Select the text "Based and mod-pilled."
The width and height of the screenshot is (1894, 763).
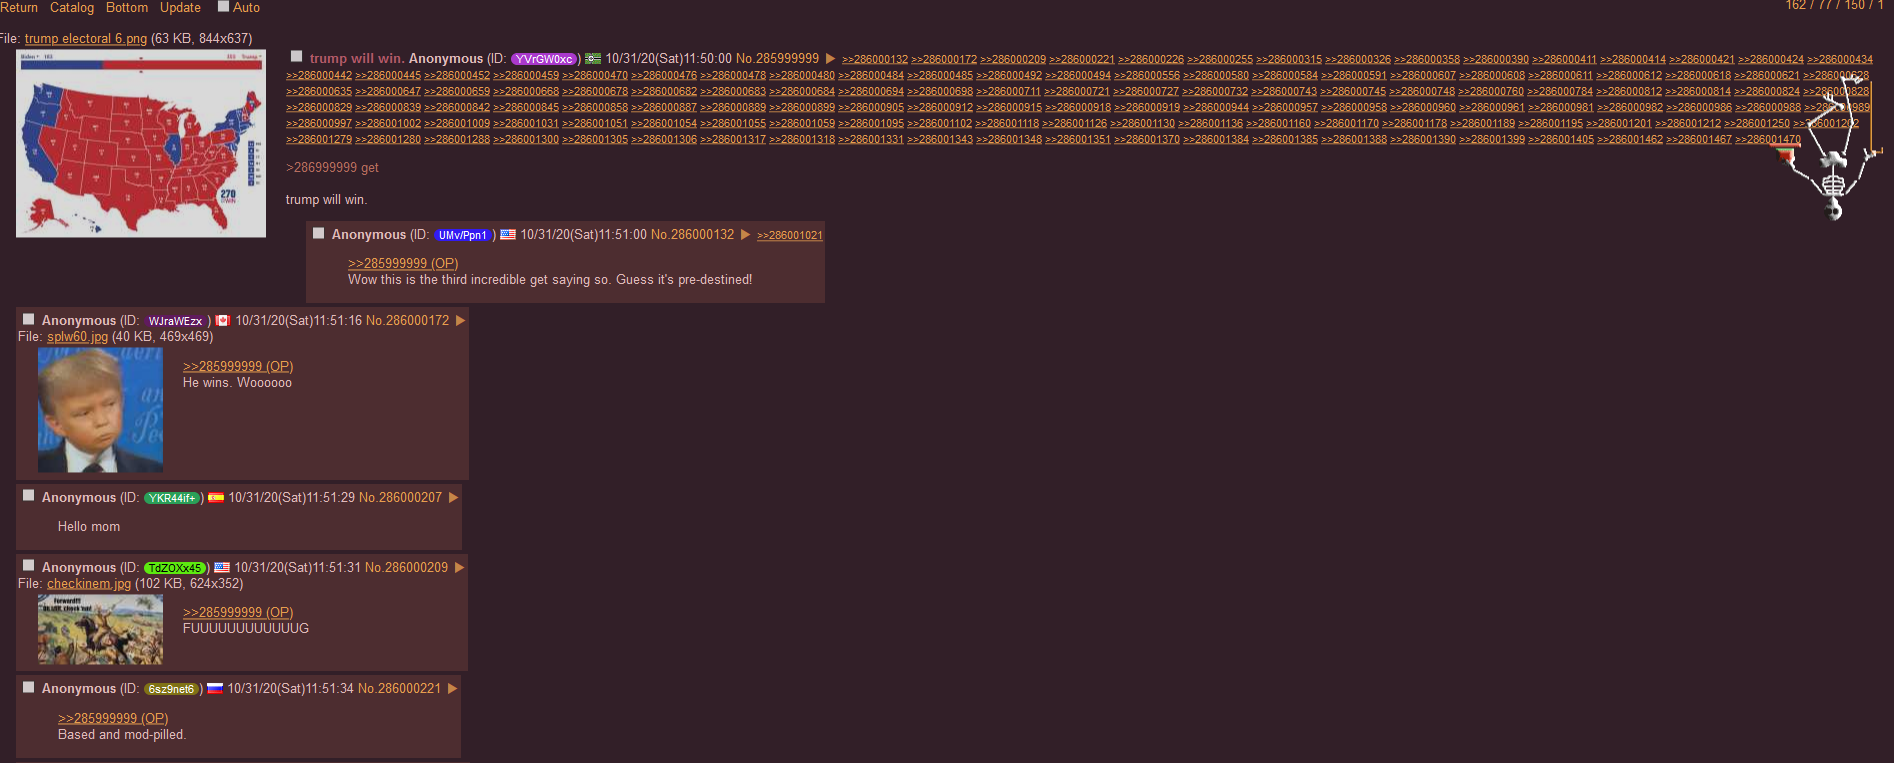pos(122,734)
